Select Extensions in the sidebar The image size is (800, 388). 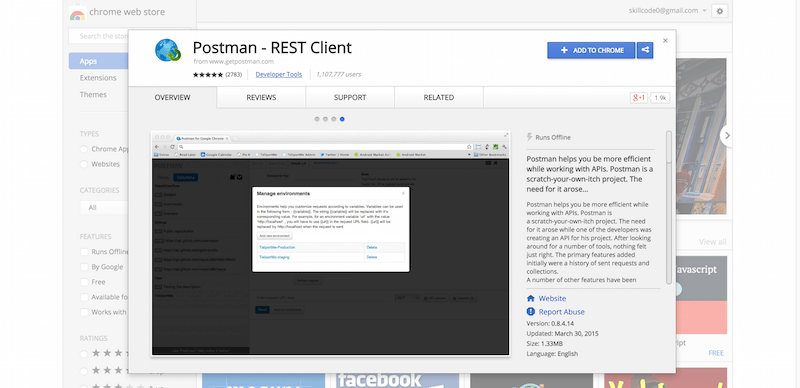tap(98, 78)
